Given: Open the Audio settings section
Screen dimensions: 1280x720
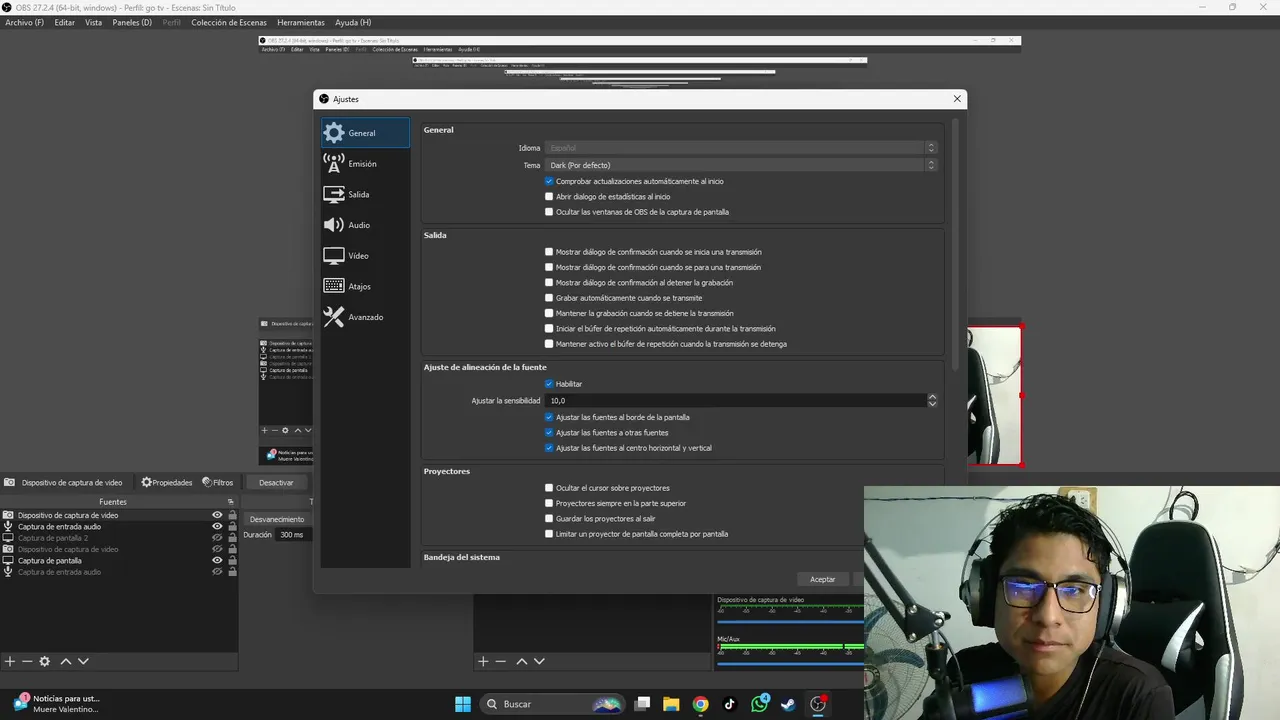Looking at the screenshot, I should (x=365, y=225).
